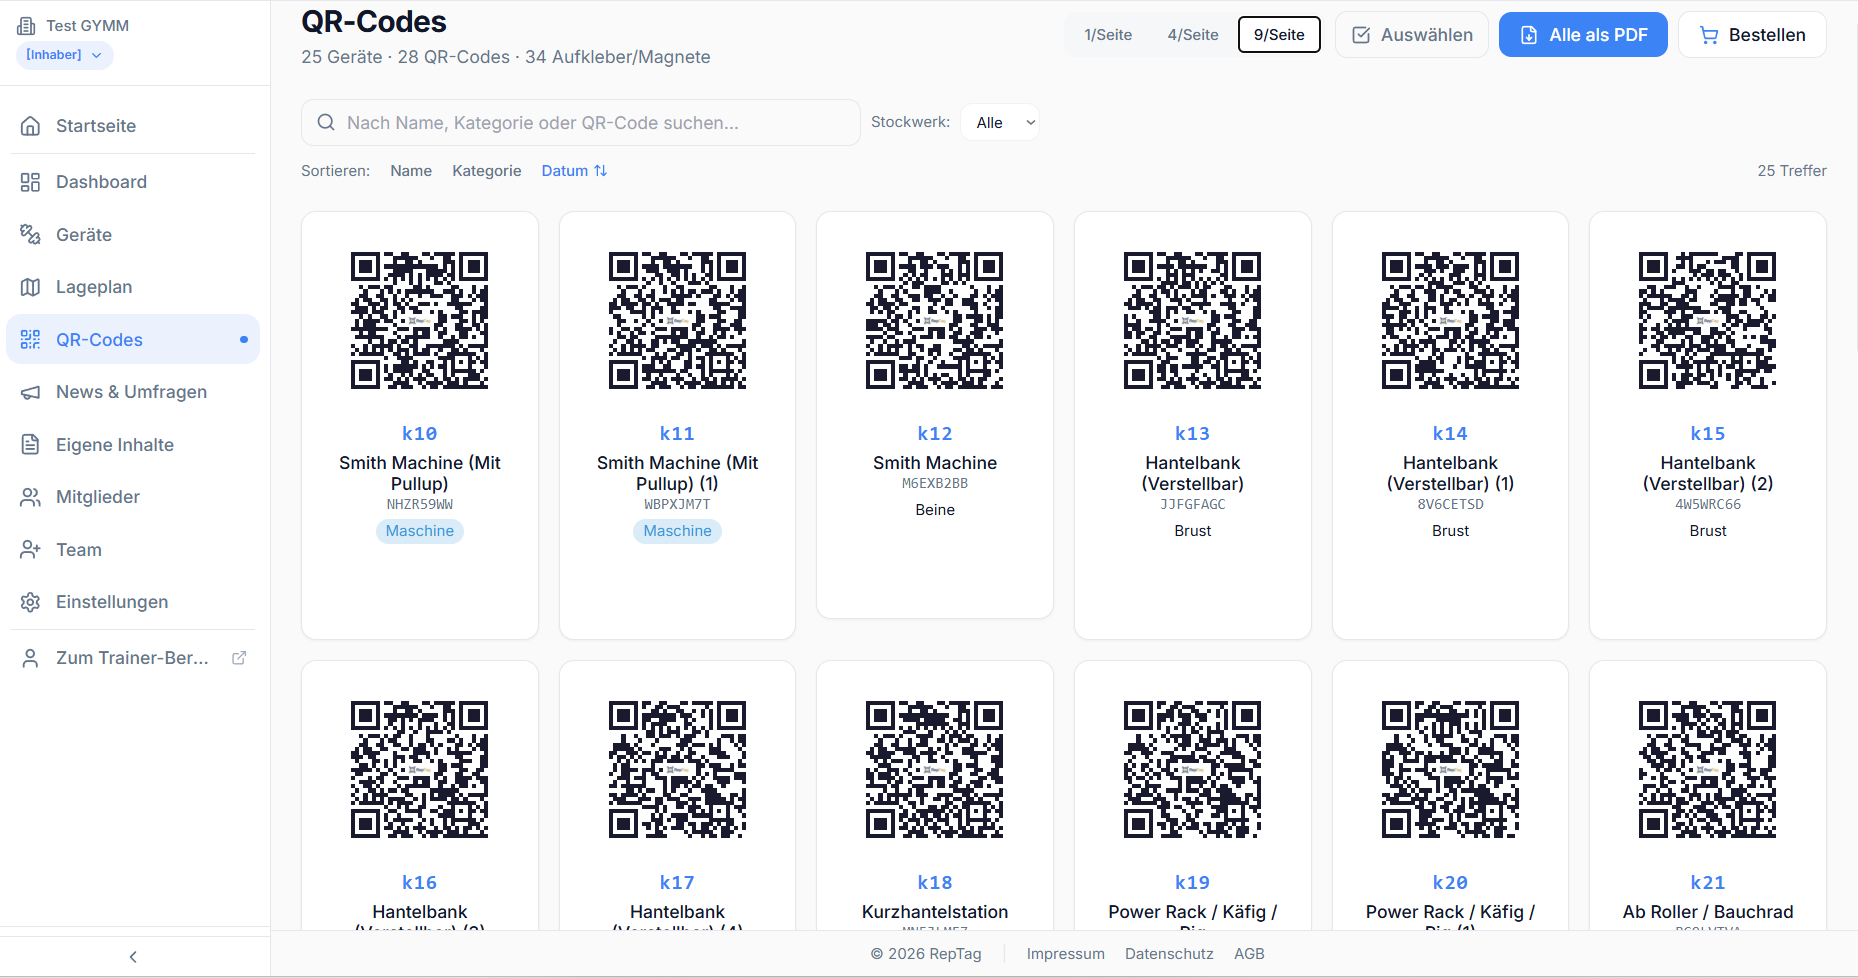Image resolution: width=1858 pixels, height=978 pixels.
Task: Switch layout to 4/Seite
Action: pos(1193,35)
